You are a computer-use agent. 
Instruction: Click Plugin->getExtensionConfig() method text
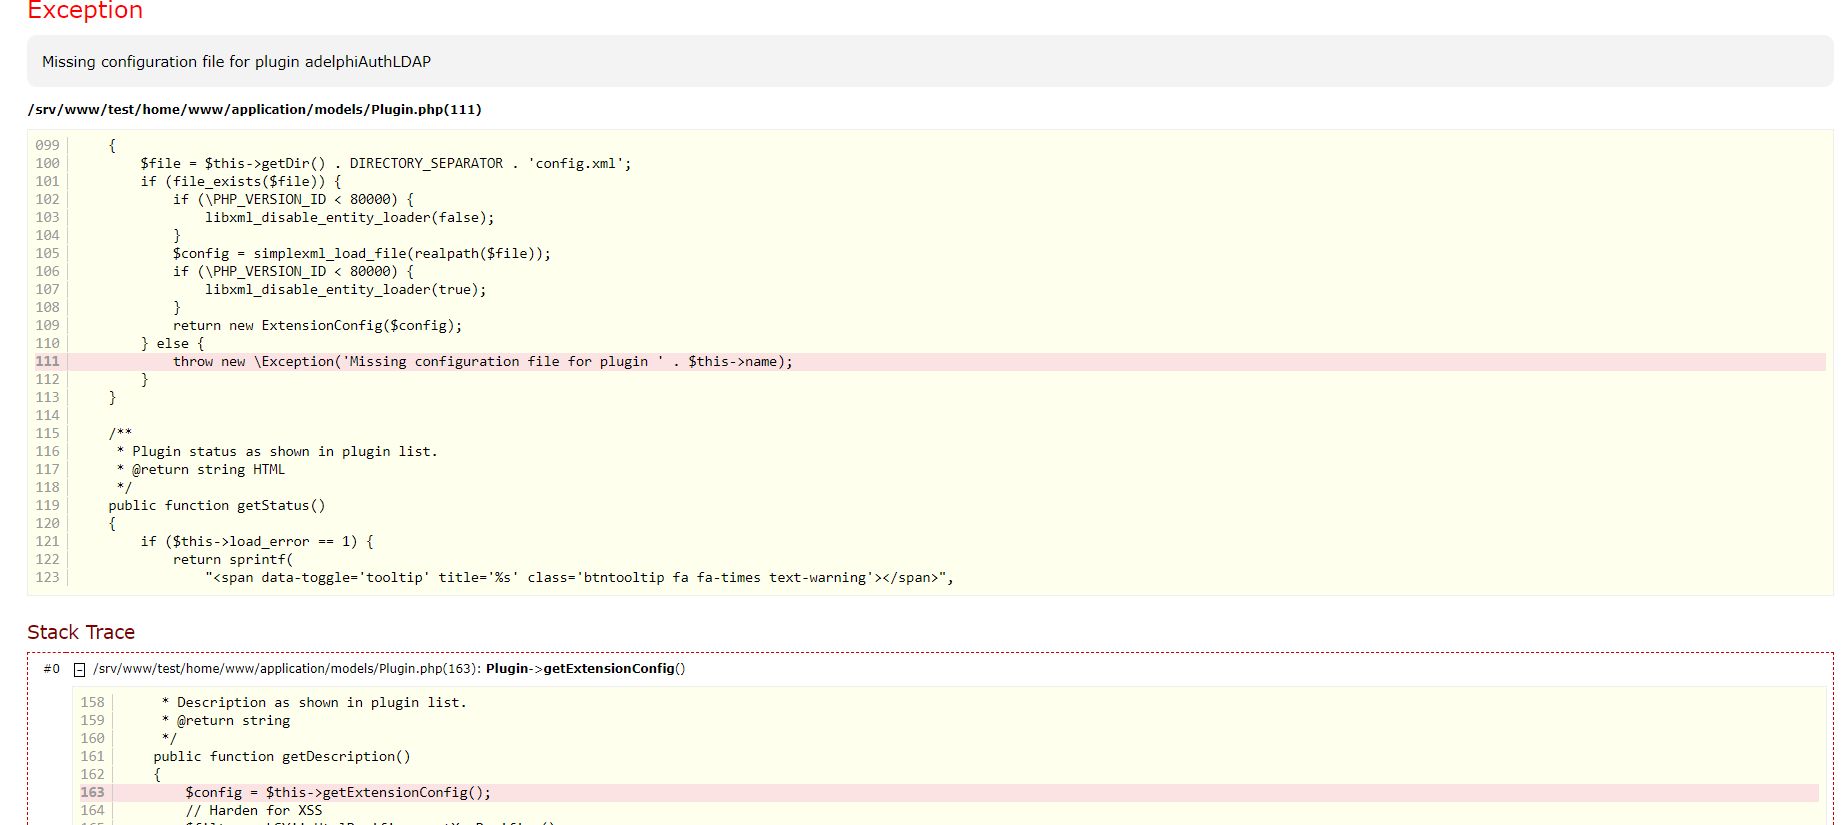[x=585, y=669]
